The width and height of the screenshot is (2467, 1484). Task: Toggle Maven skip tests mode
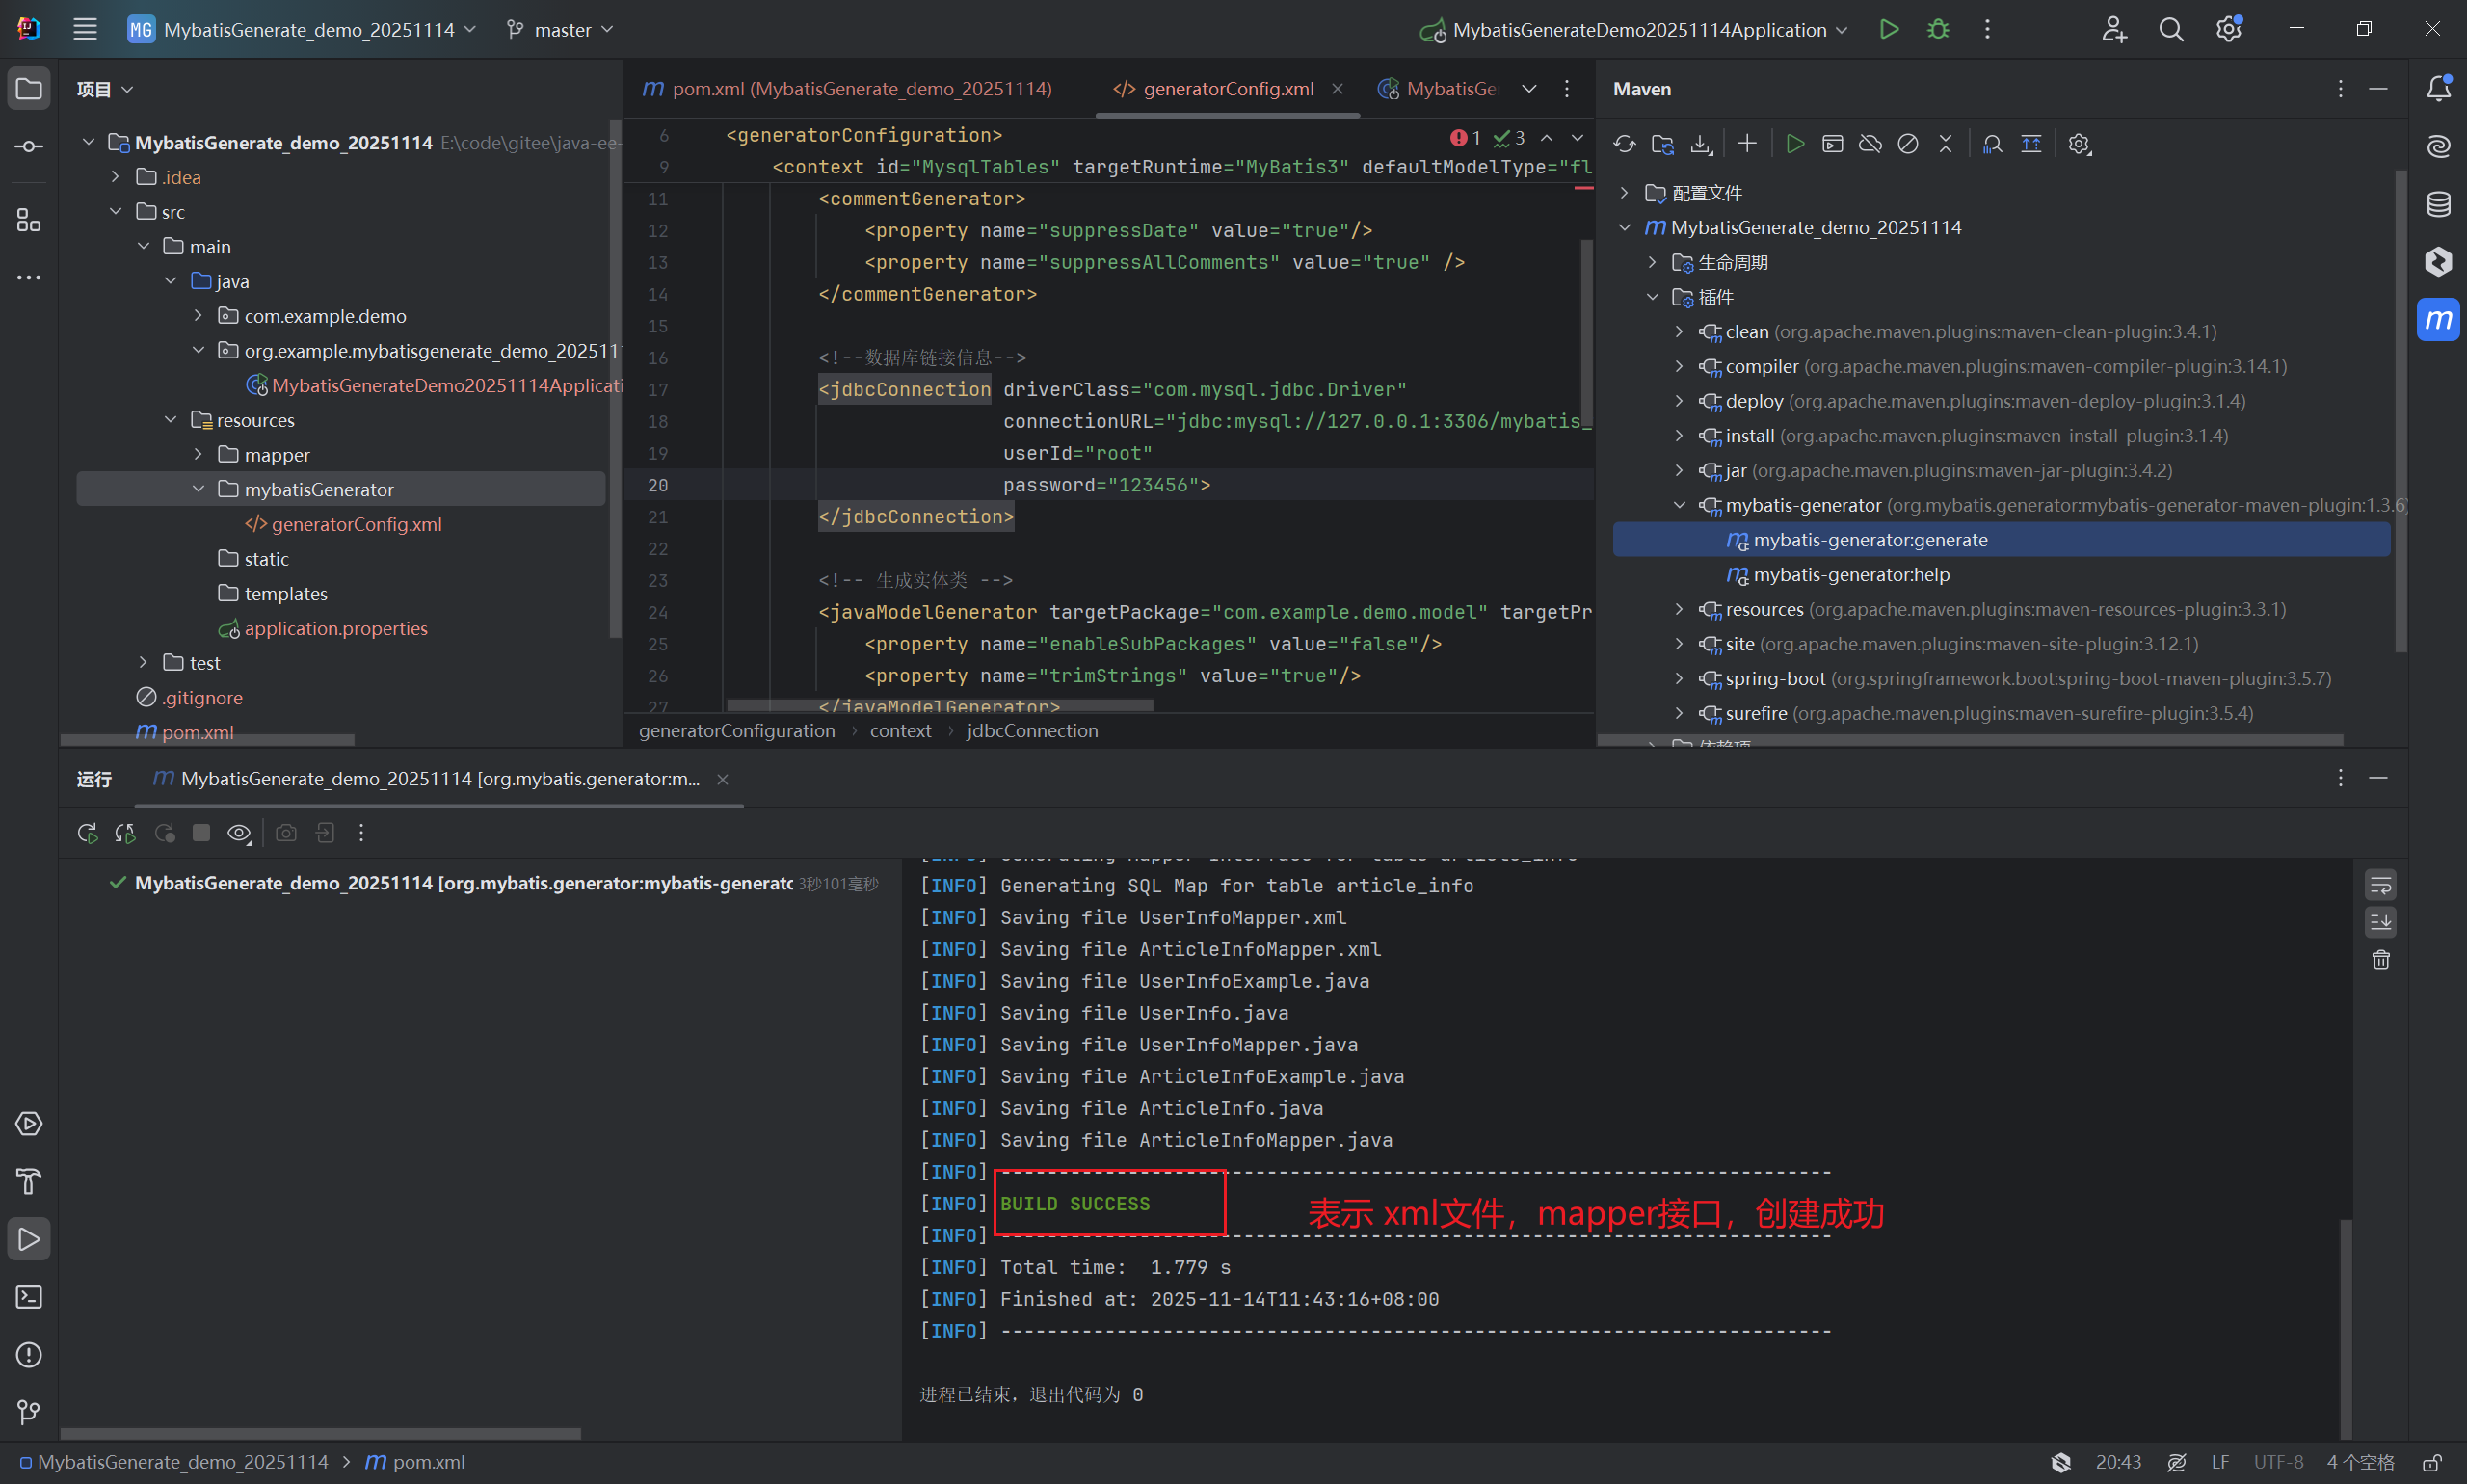(1908, 144)
